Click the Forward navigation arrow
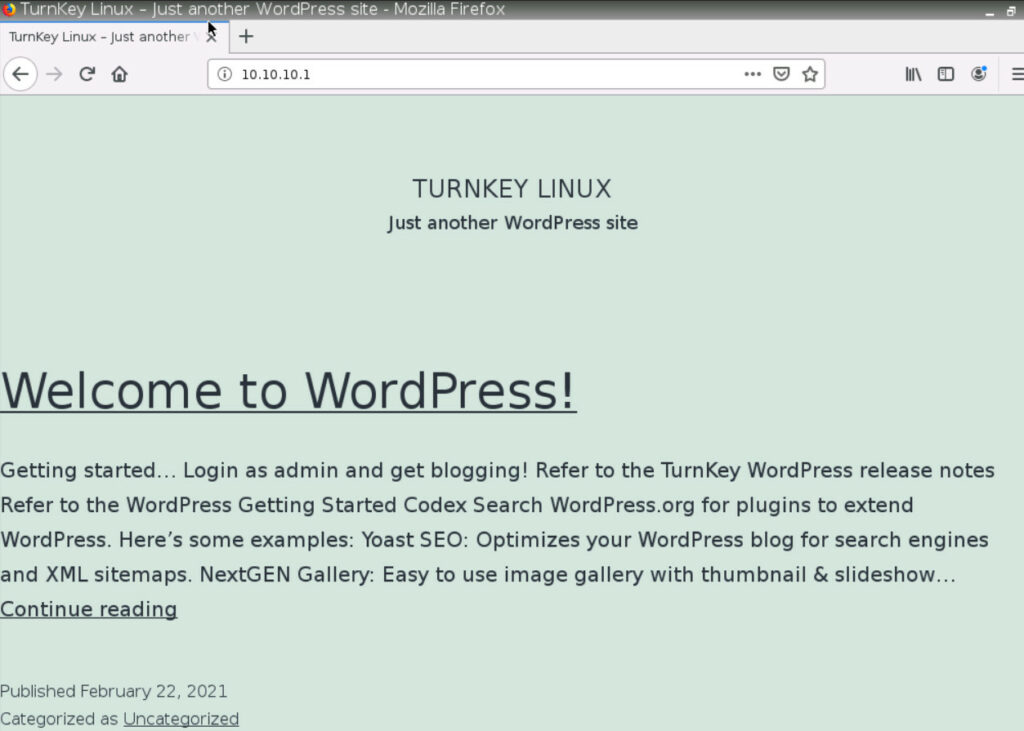This screenshot has width=1024, height=731. (54, 74)
